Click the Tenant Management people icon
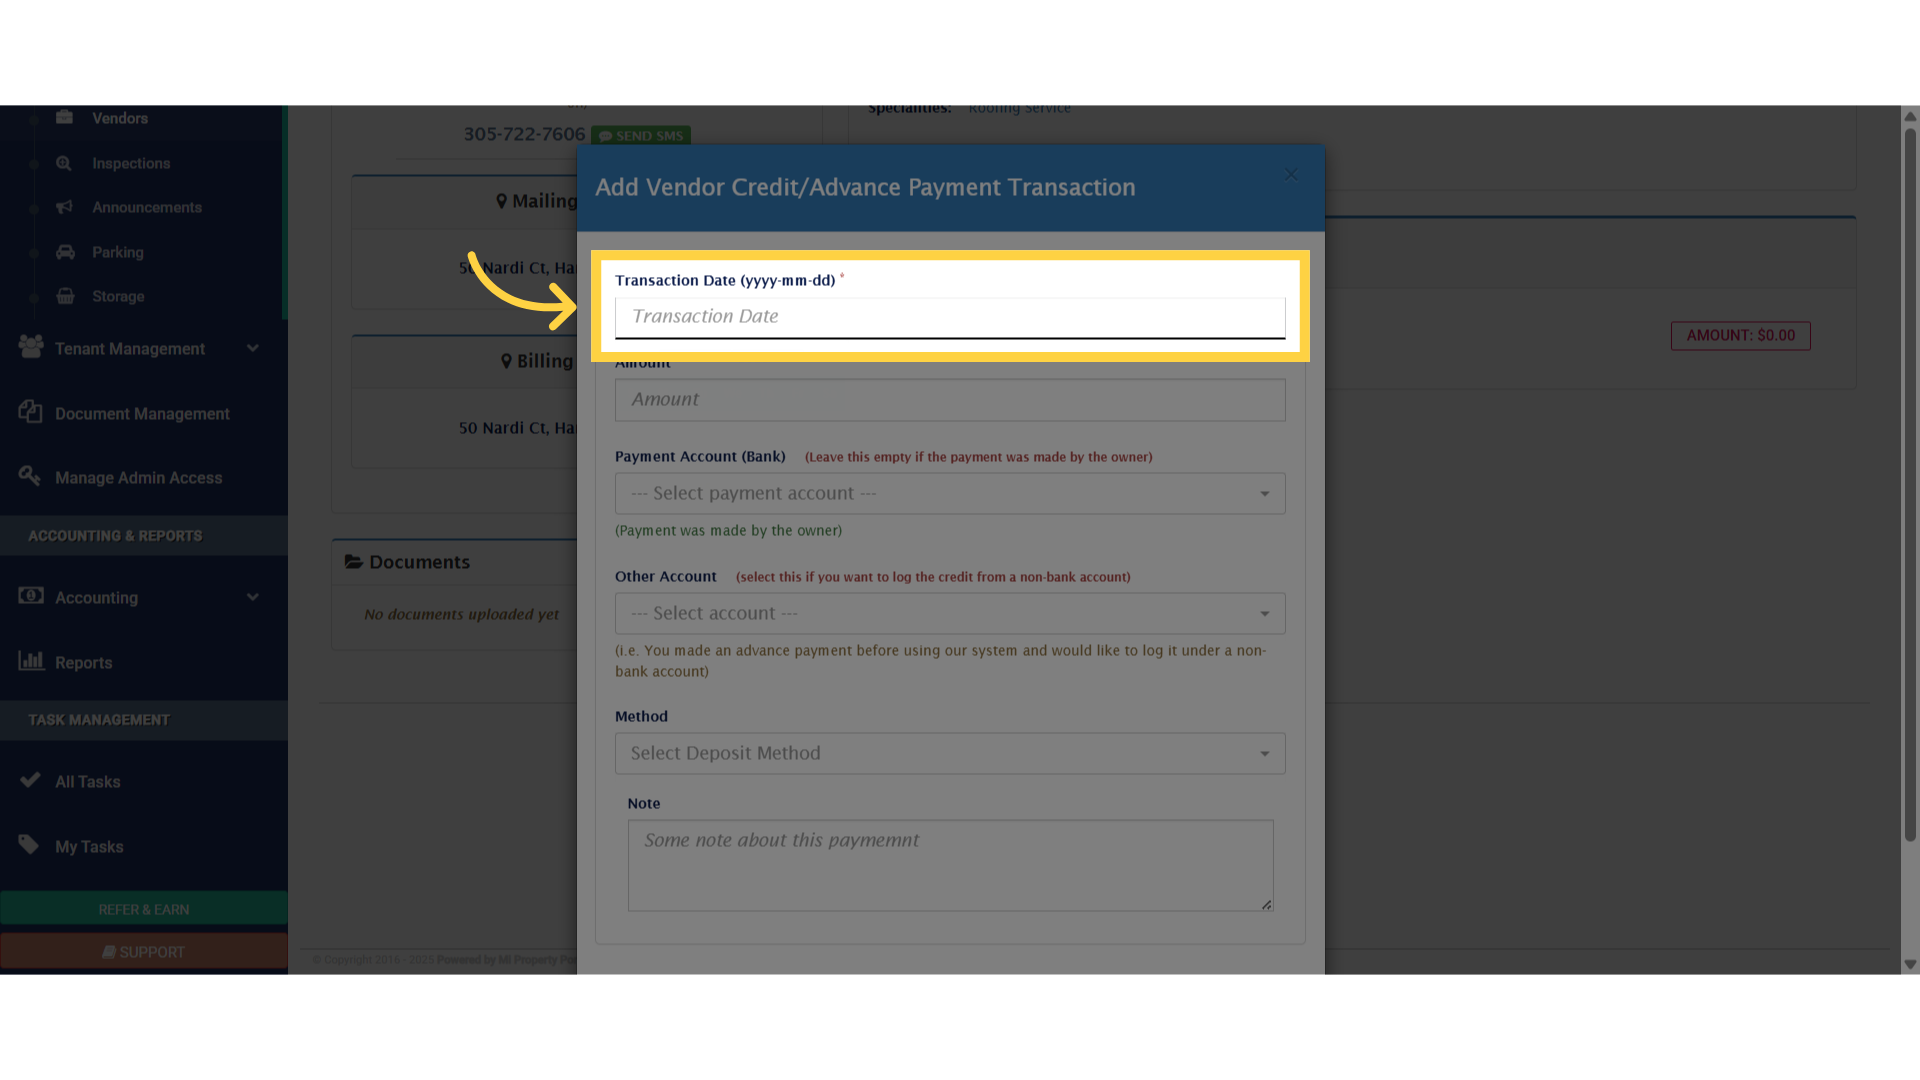Screen dimensions: 1920x1080 [x=31, y=347]
